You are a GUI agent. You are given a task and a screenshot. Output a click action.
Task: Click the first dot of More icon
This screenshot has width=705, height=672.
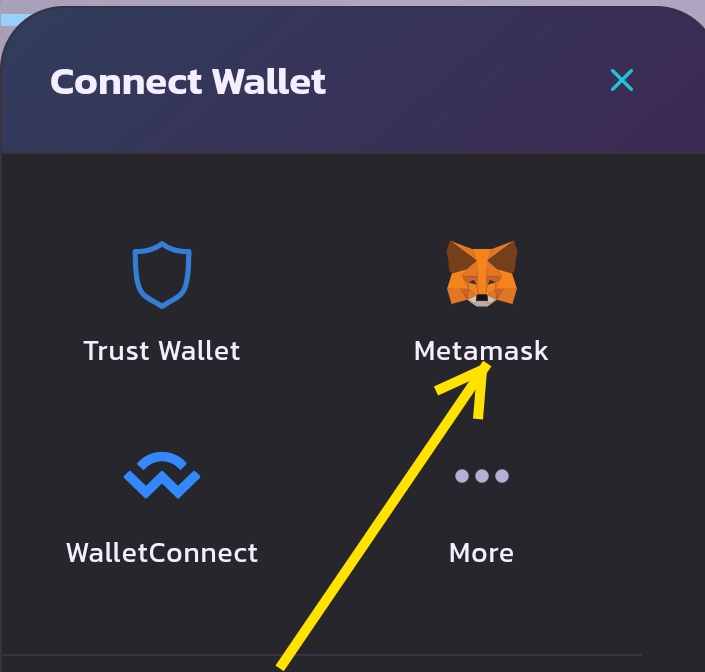click(x=462, y=476)
